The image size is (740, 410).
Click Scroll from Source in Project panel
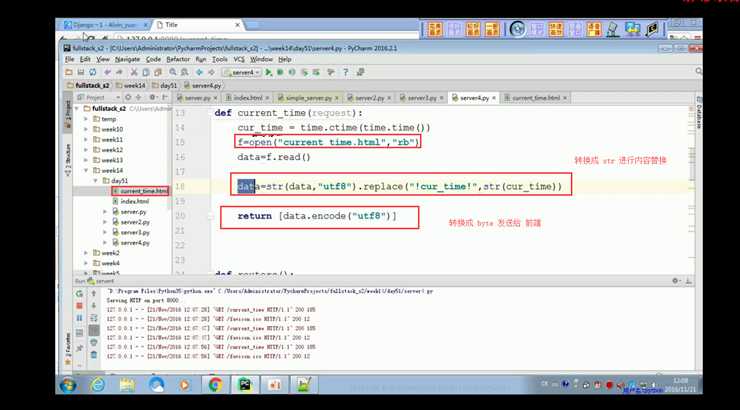tap(128, 97)
